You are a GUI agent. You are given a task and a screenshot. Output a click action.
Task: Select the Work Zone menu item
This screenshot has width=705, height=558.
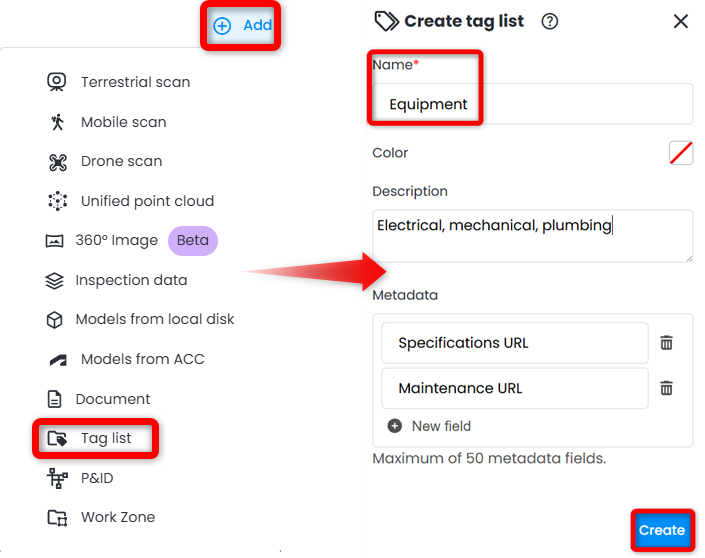click(x=117, y=517)
